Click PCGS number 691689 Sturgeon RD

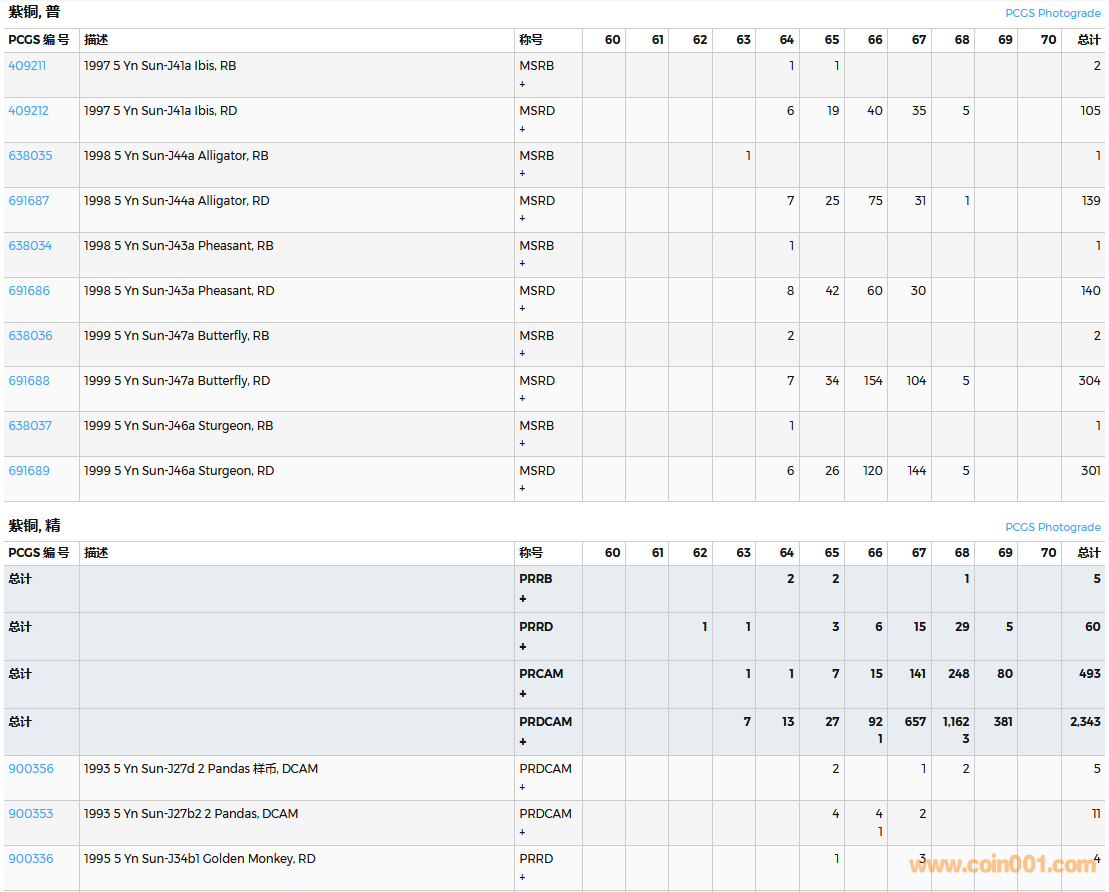pos(28,471)
